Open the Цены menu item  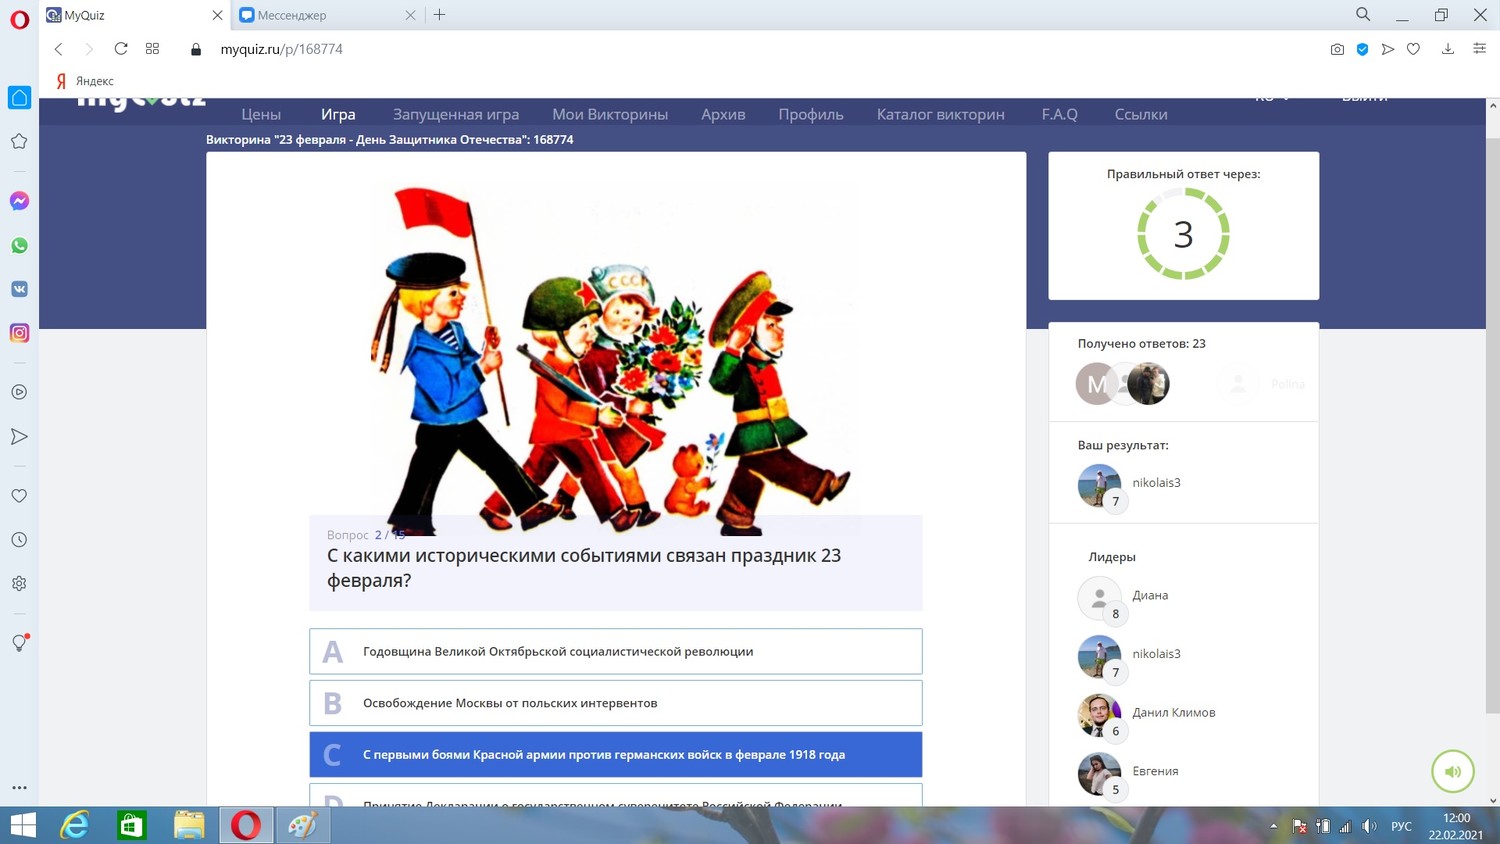tap(261, 114)
